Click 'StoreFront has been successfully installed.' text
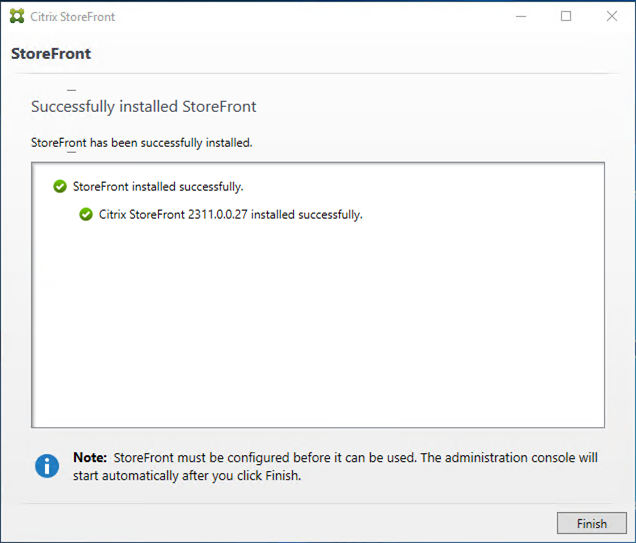 [x=142, y=143]
